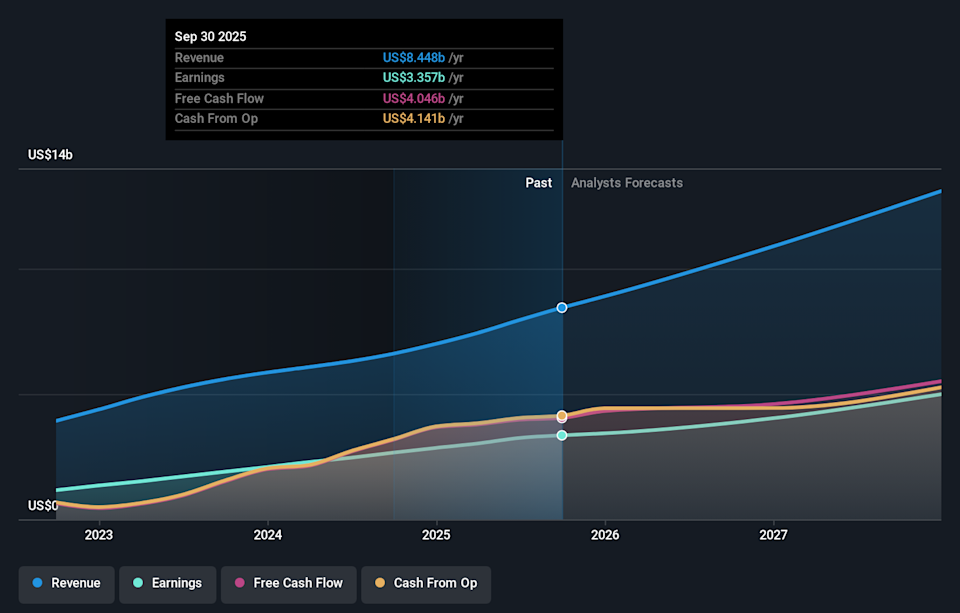Click the 2026 axis label
The width and height of the screenshot is (960, 613).
(x=605, y=535)
